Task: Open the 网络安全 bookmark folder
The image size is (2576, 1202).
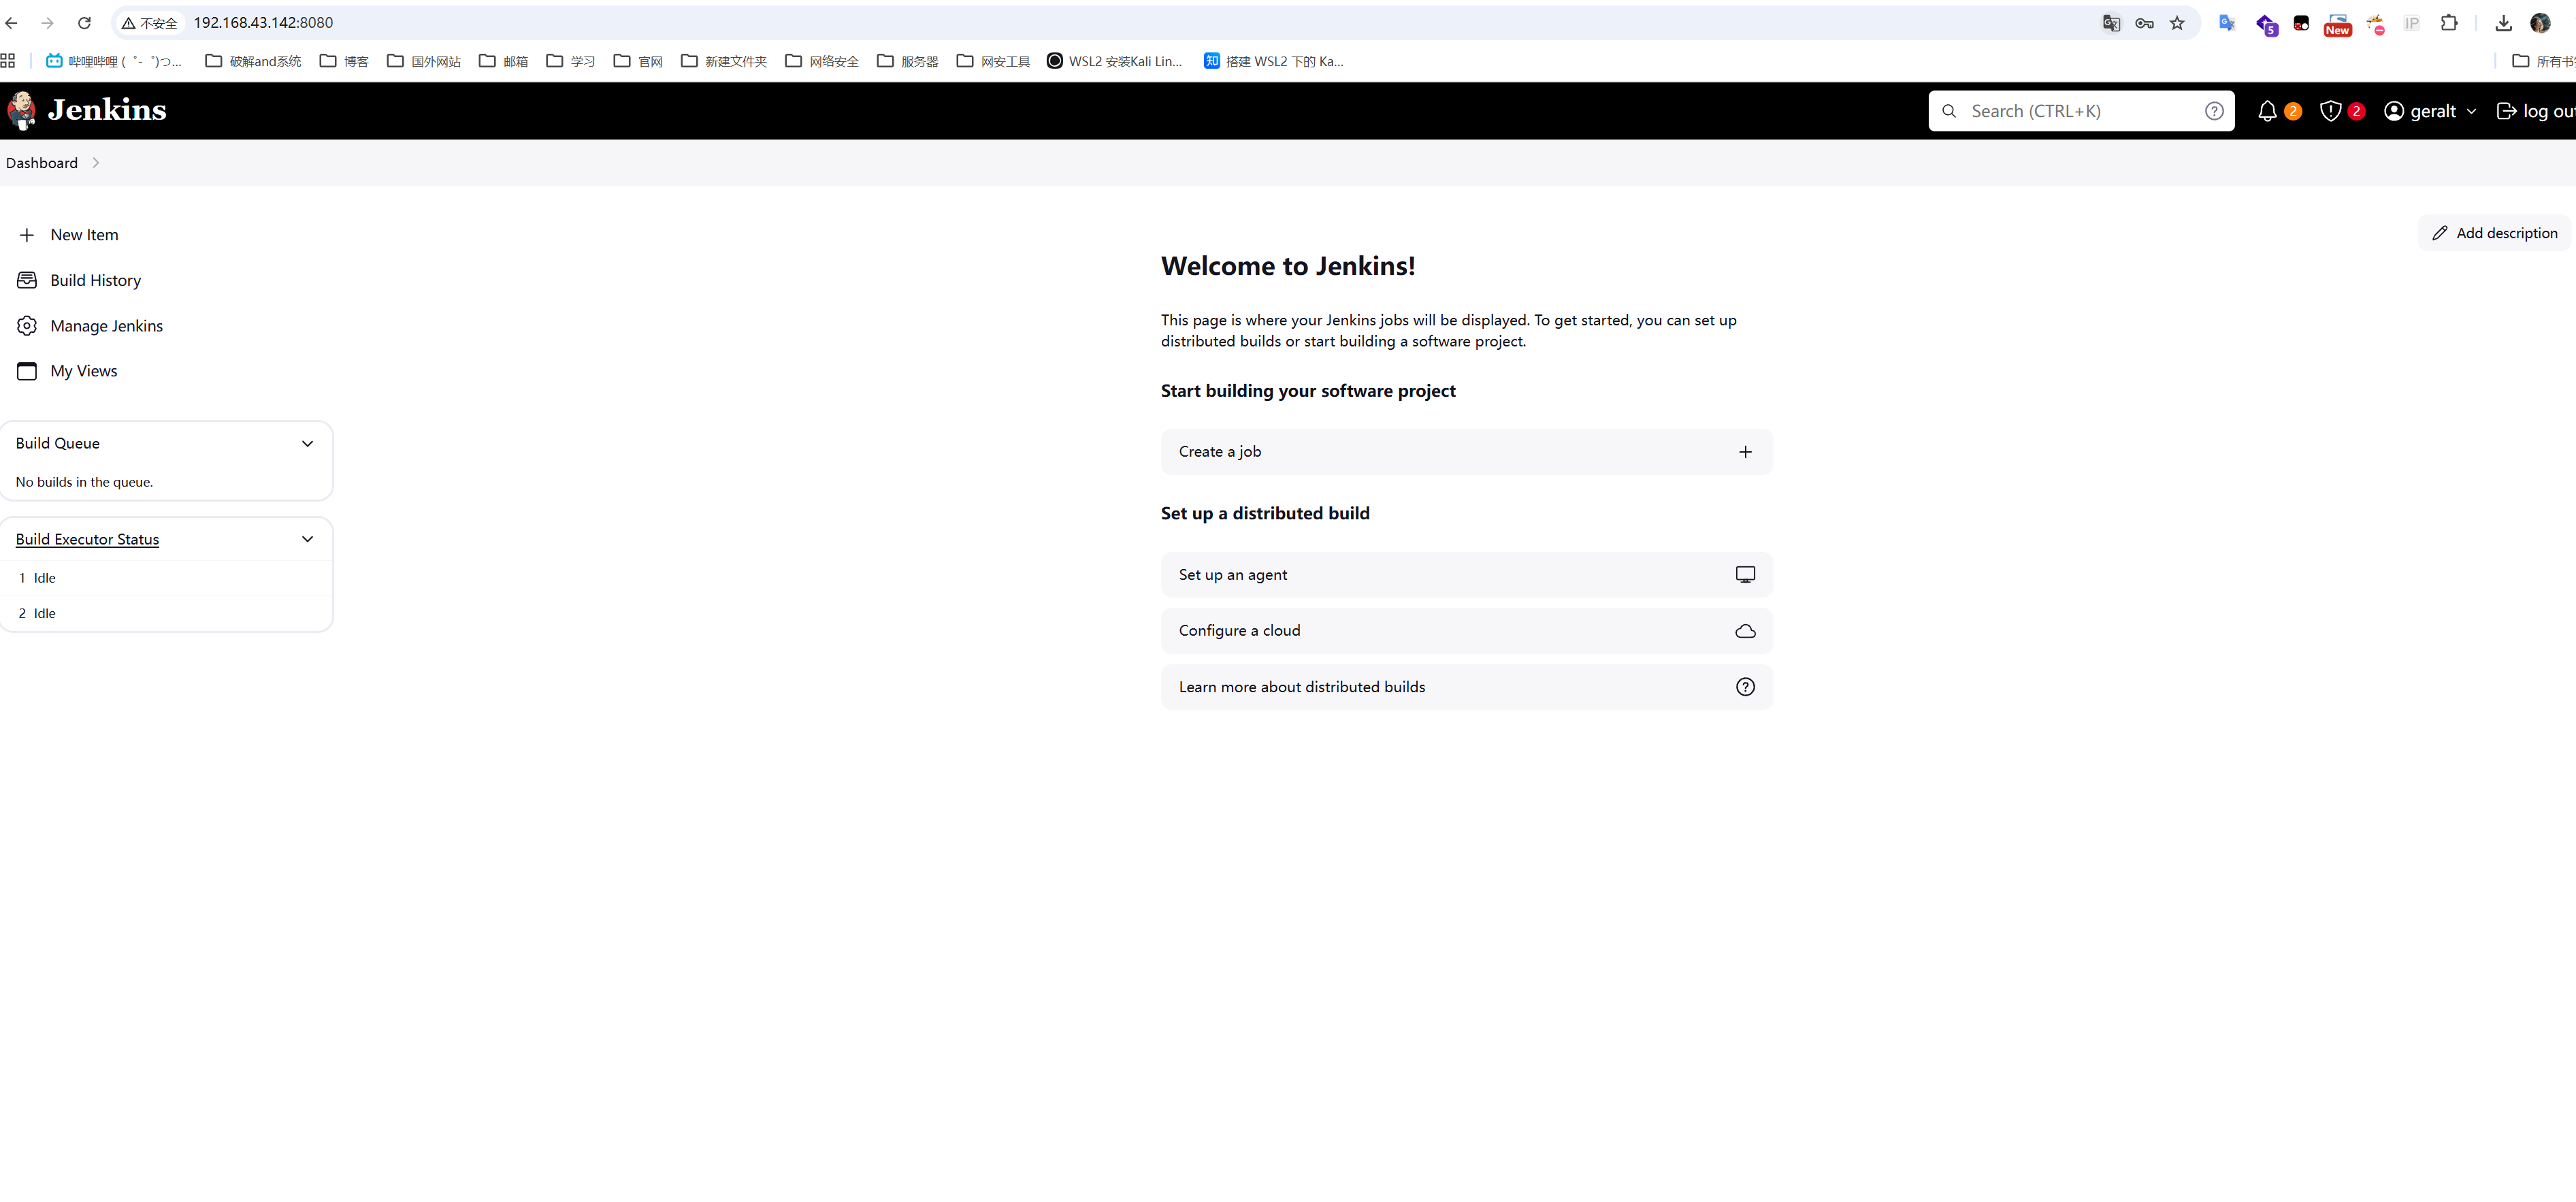Action: click(822, 61)
